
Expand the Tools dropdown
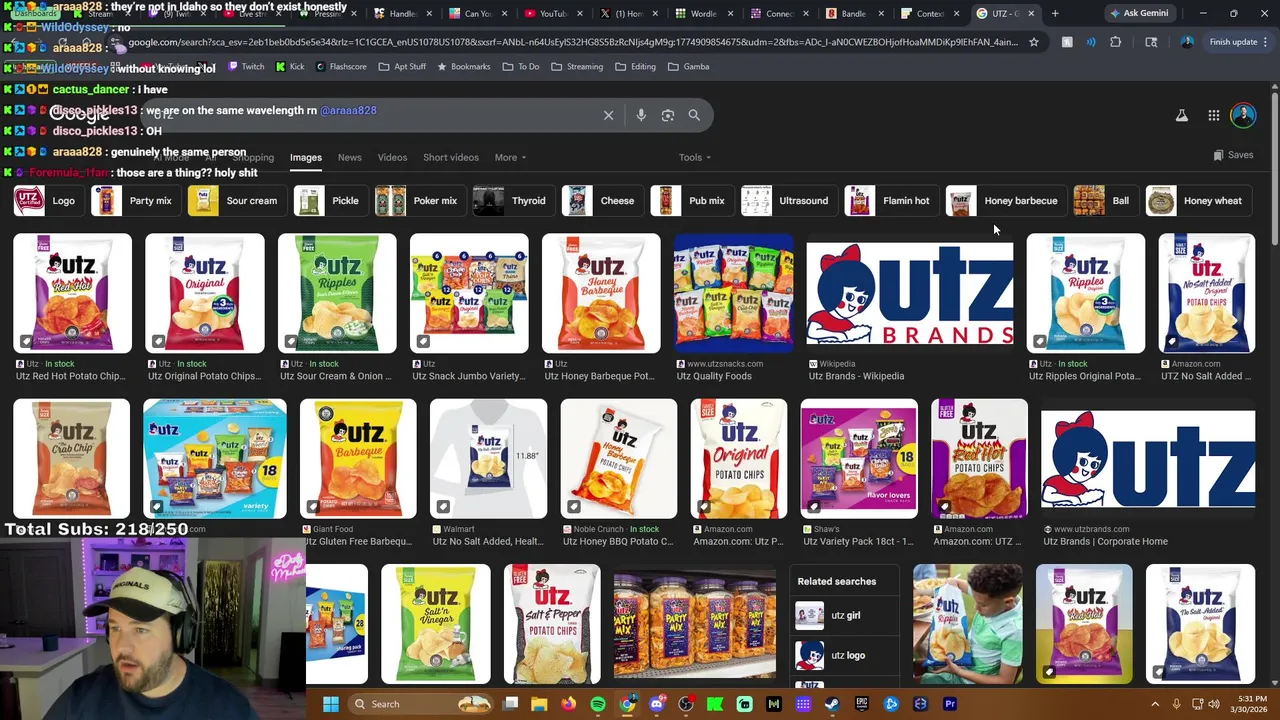pyautogui.click(x=694, y=157)
